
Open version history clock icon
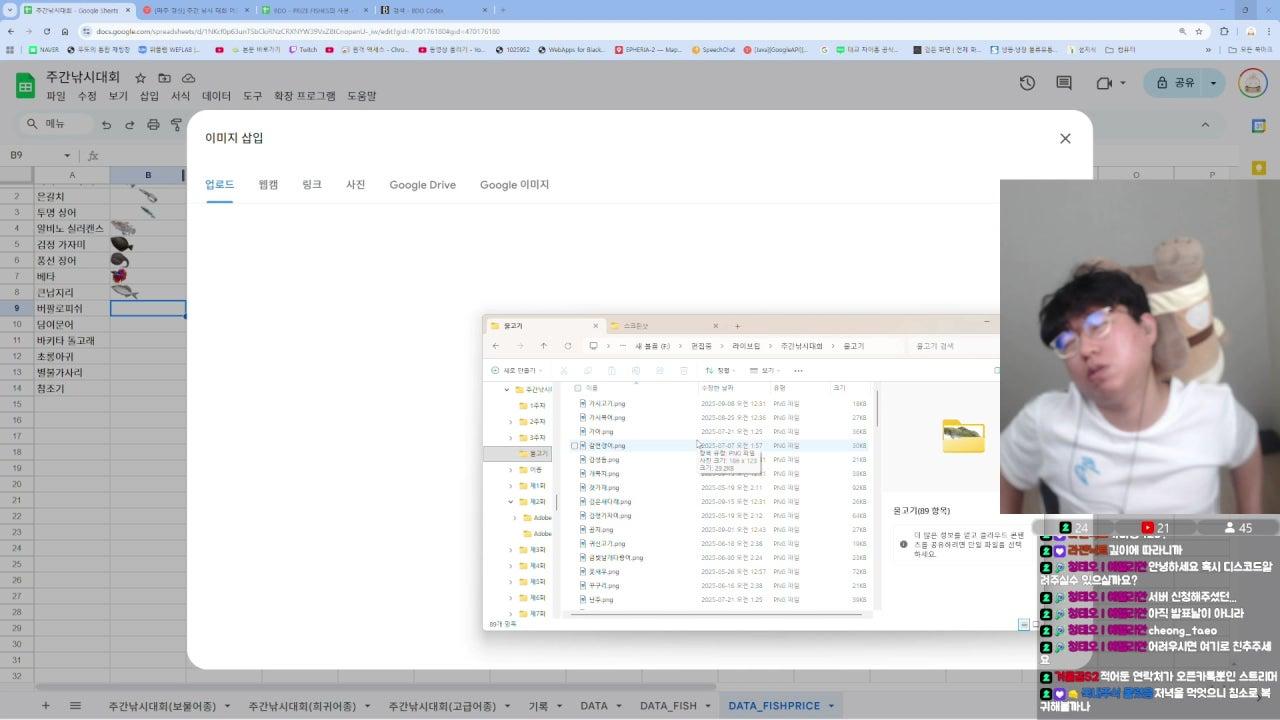[x=1027, y=83]
